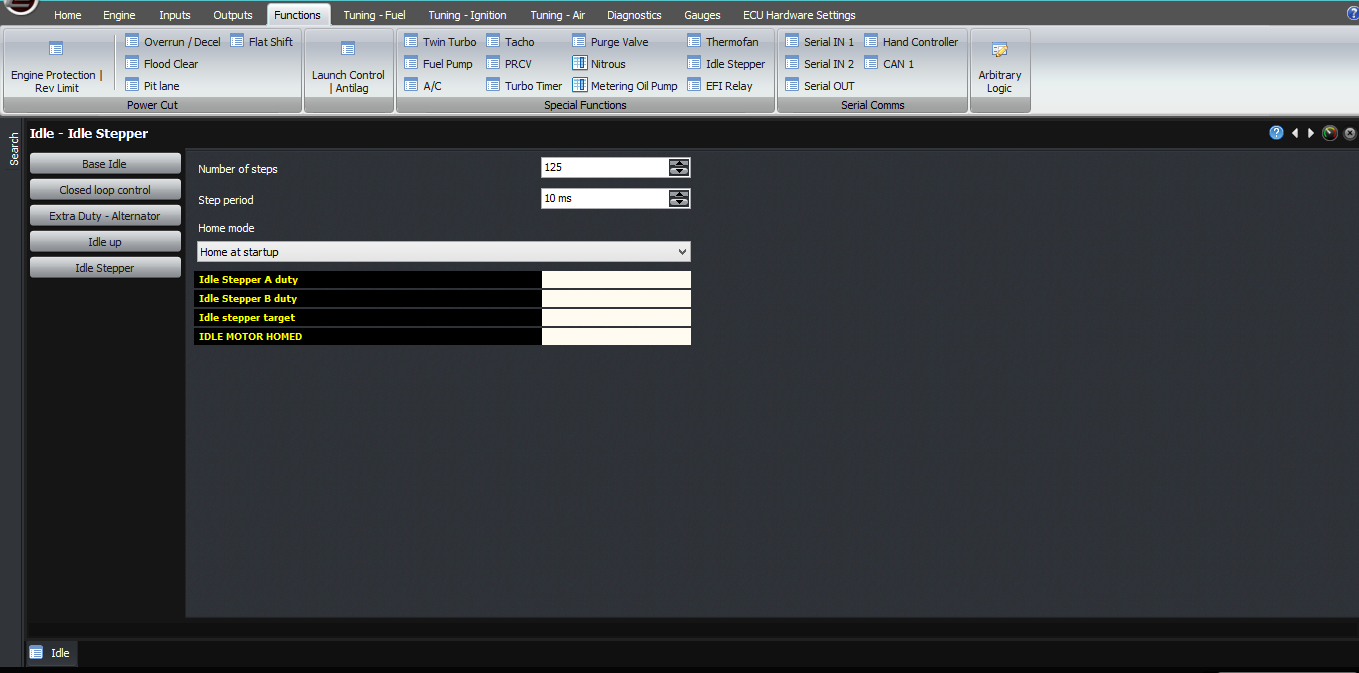Image resolution: width=1359 pixels, height=673 pixels.
Task: Go to previous panel with left arrow
Action: click(1295, 133)
